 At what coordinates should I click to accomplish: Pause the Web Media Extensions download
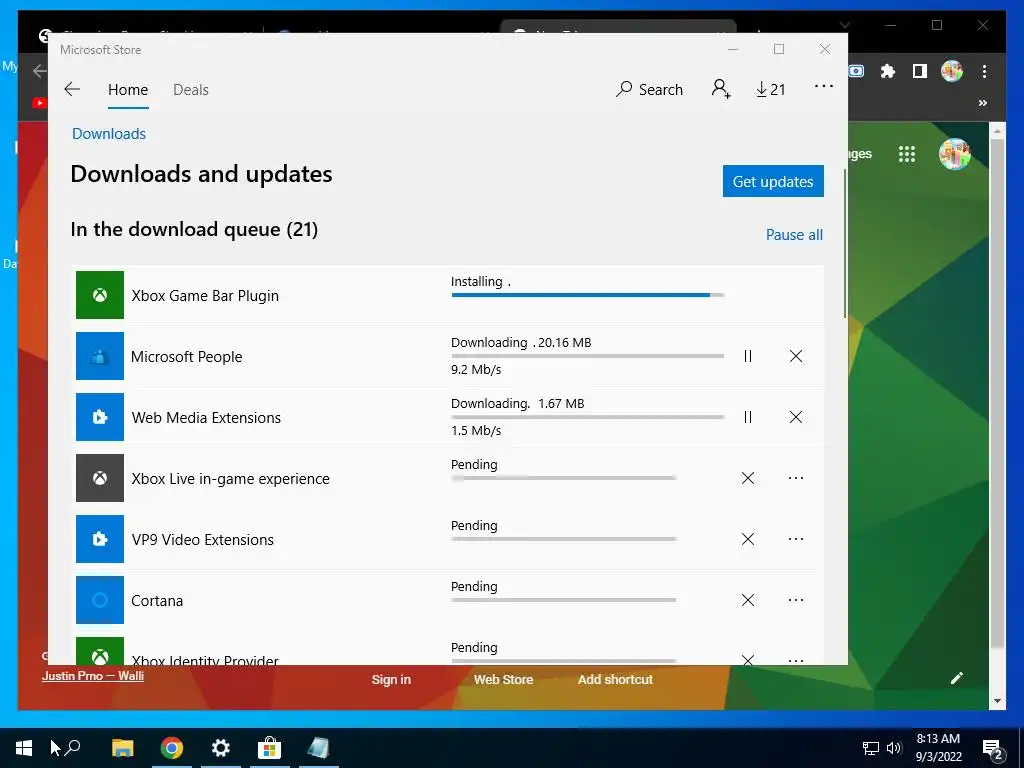pyautogui.click(x=748, y=417)
